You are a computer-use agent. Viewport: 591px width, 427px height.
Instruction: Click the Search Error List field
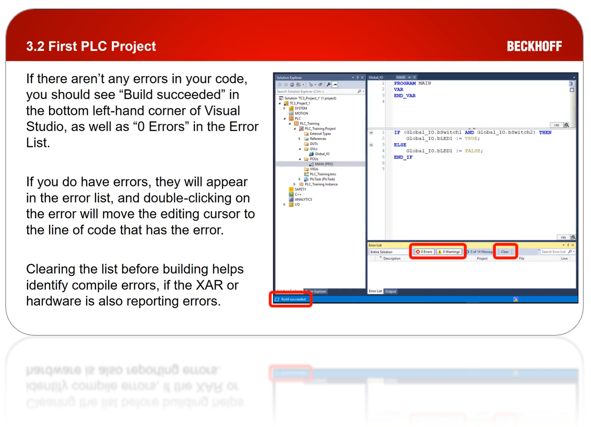click(x=557, y=252)
